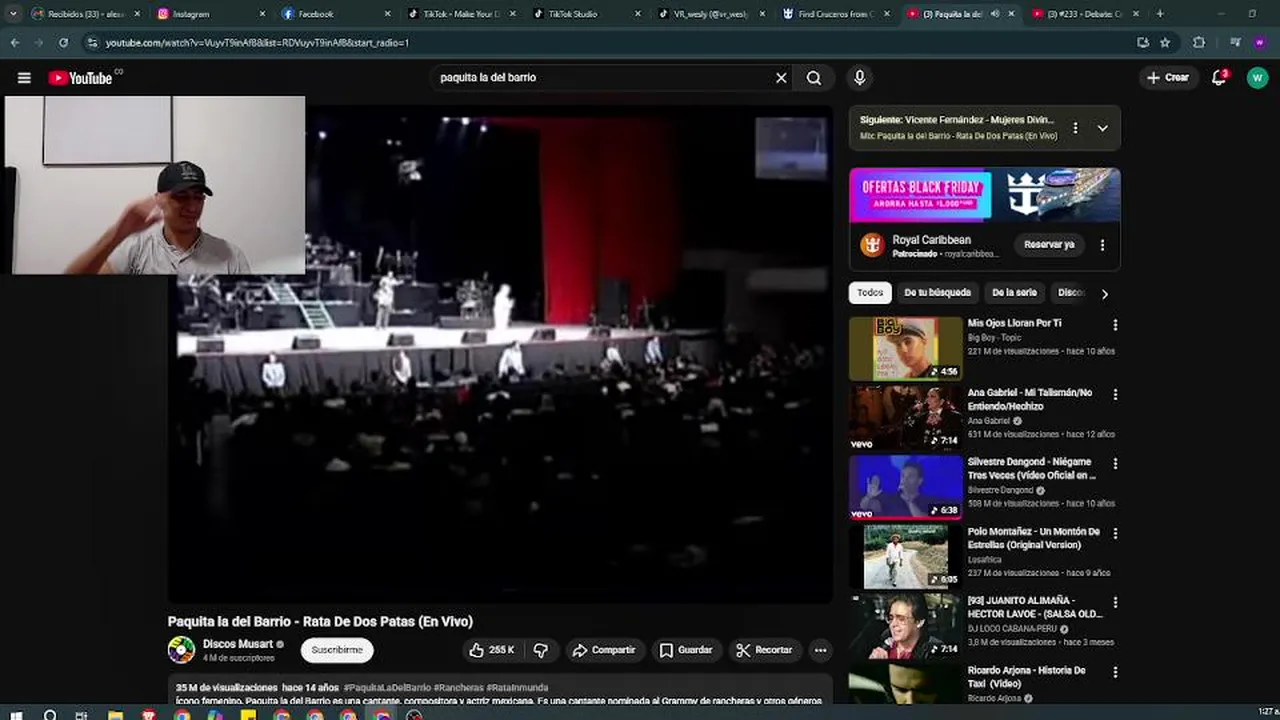Play the Rata De Dos Patas video

tap(500, 354)
